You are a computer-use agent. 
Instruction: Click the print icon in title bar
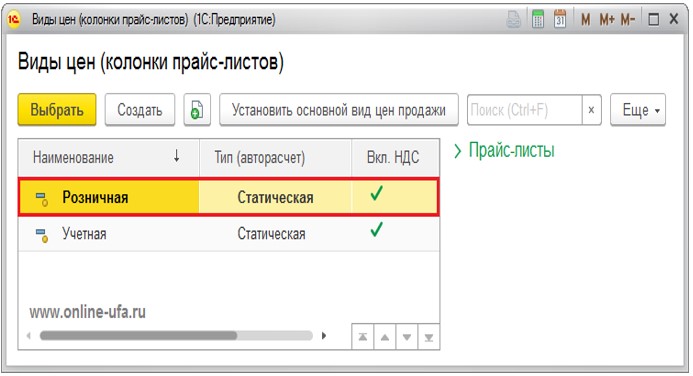[x=513, y=19]
